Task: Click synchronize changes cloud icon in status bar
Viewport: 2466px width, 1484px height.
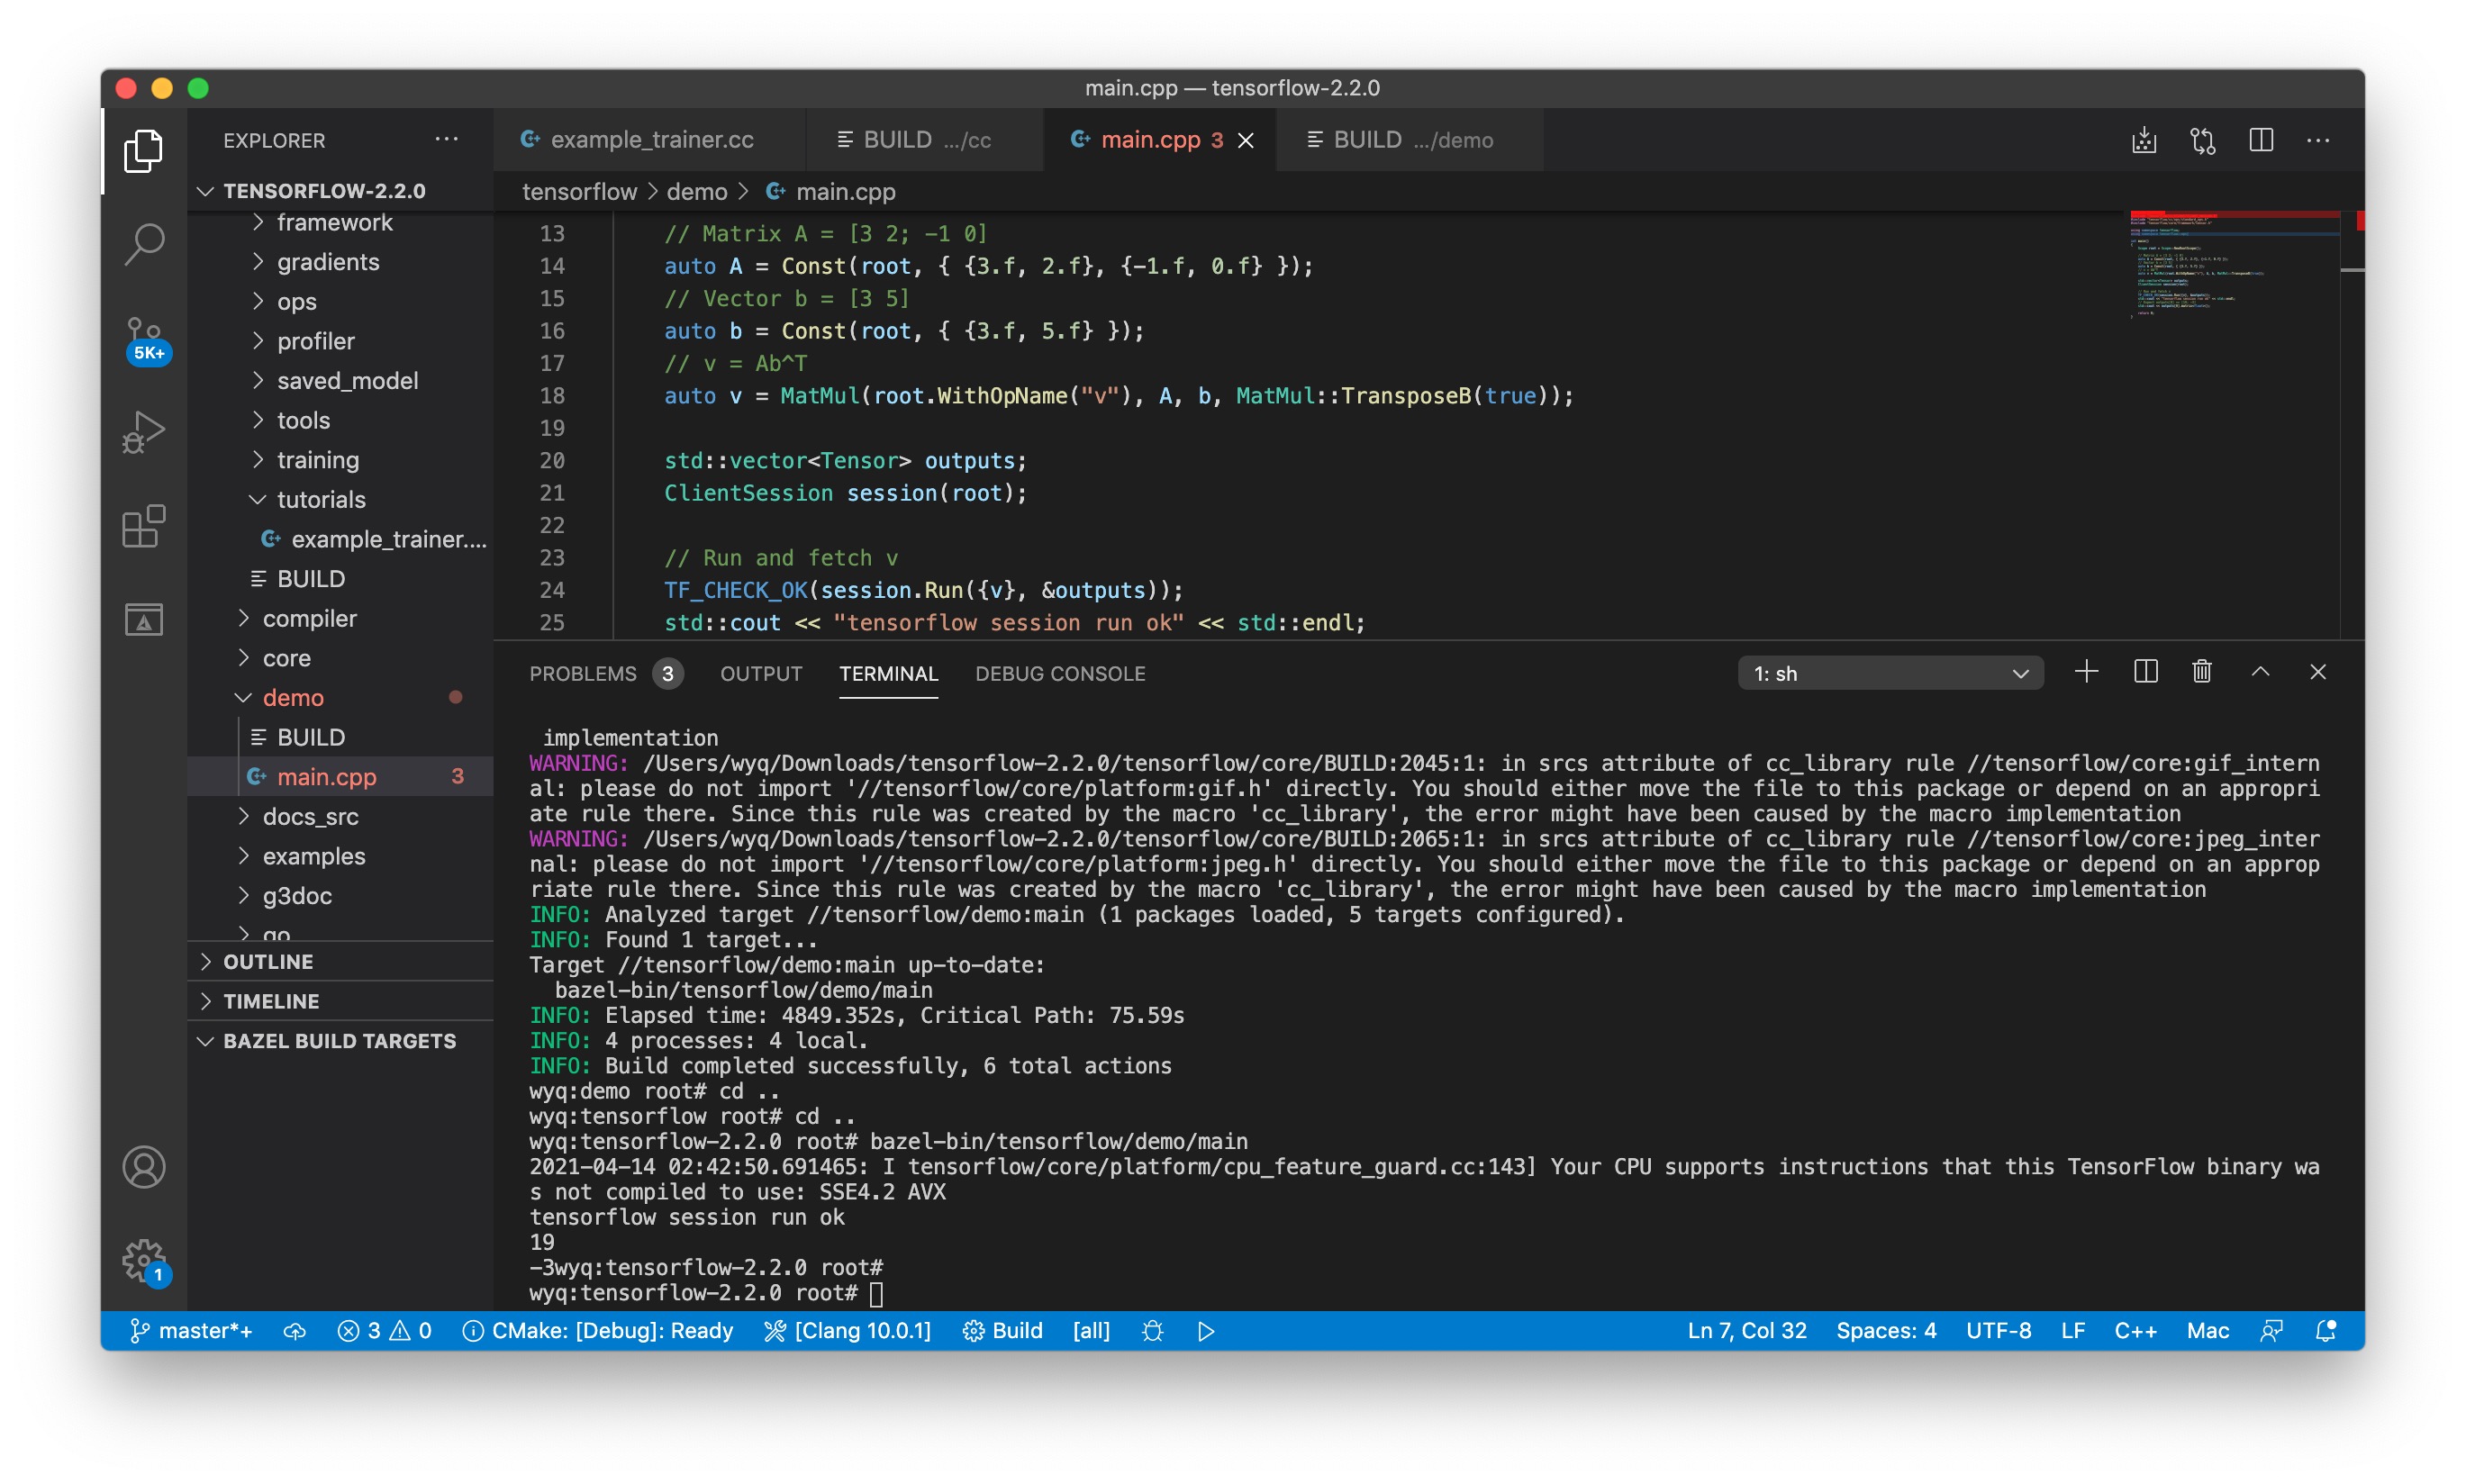Action: [x=294, y=1331]
